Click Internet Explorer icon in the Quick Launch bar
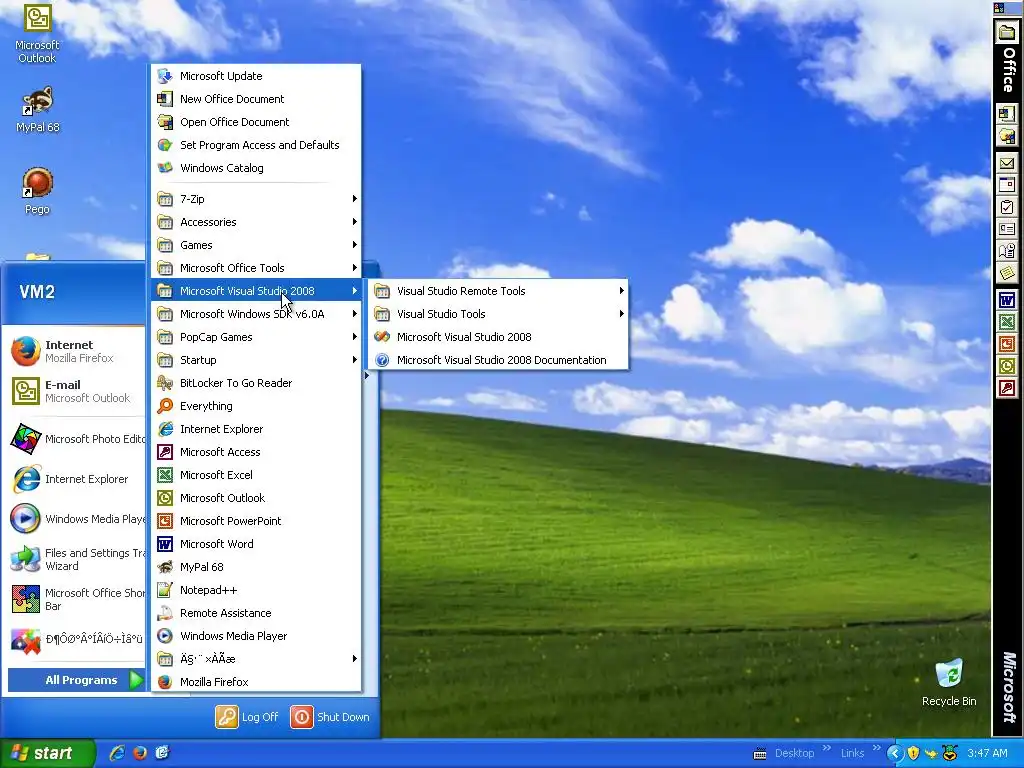 (118, 753)
